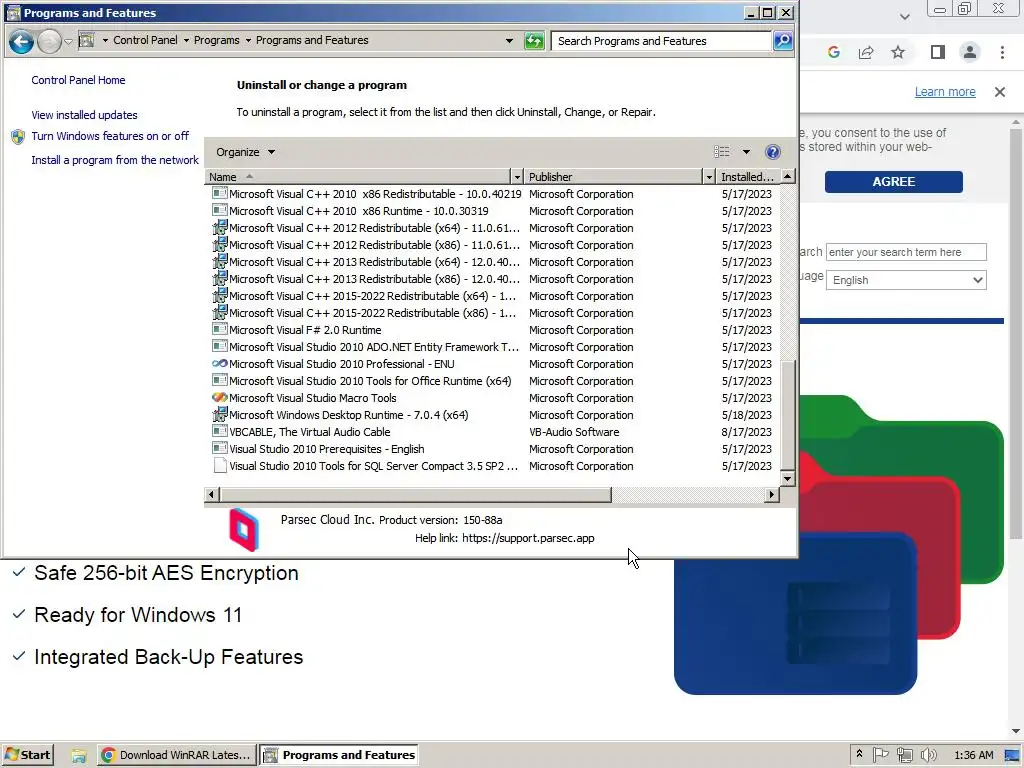Open Turn Windows features on or off
This screenshot has height=768, width=1024.
coord(110,136)
